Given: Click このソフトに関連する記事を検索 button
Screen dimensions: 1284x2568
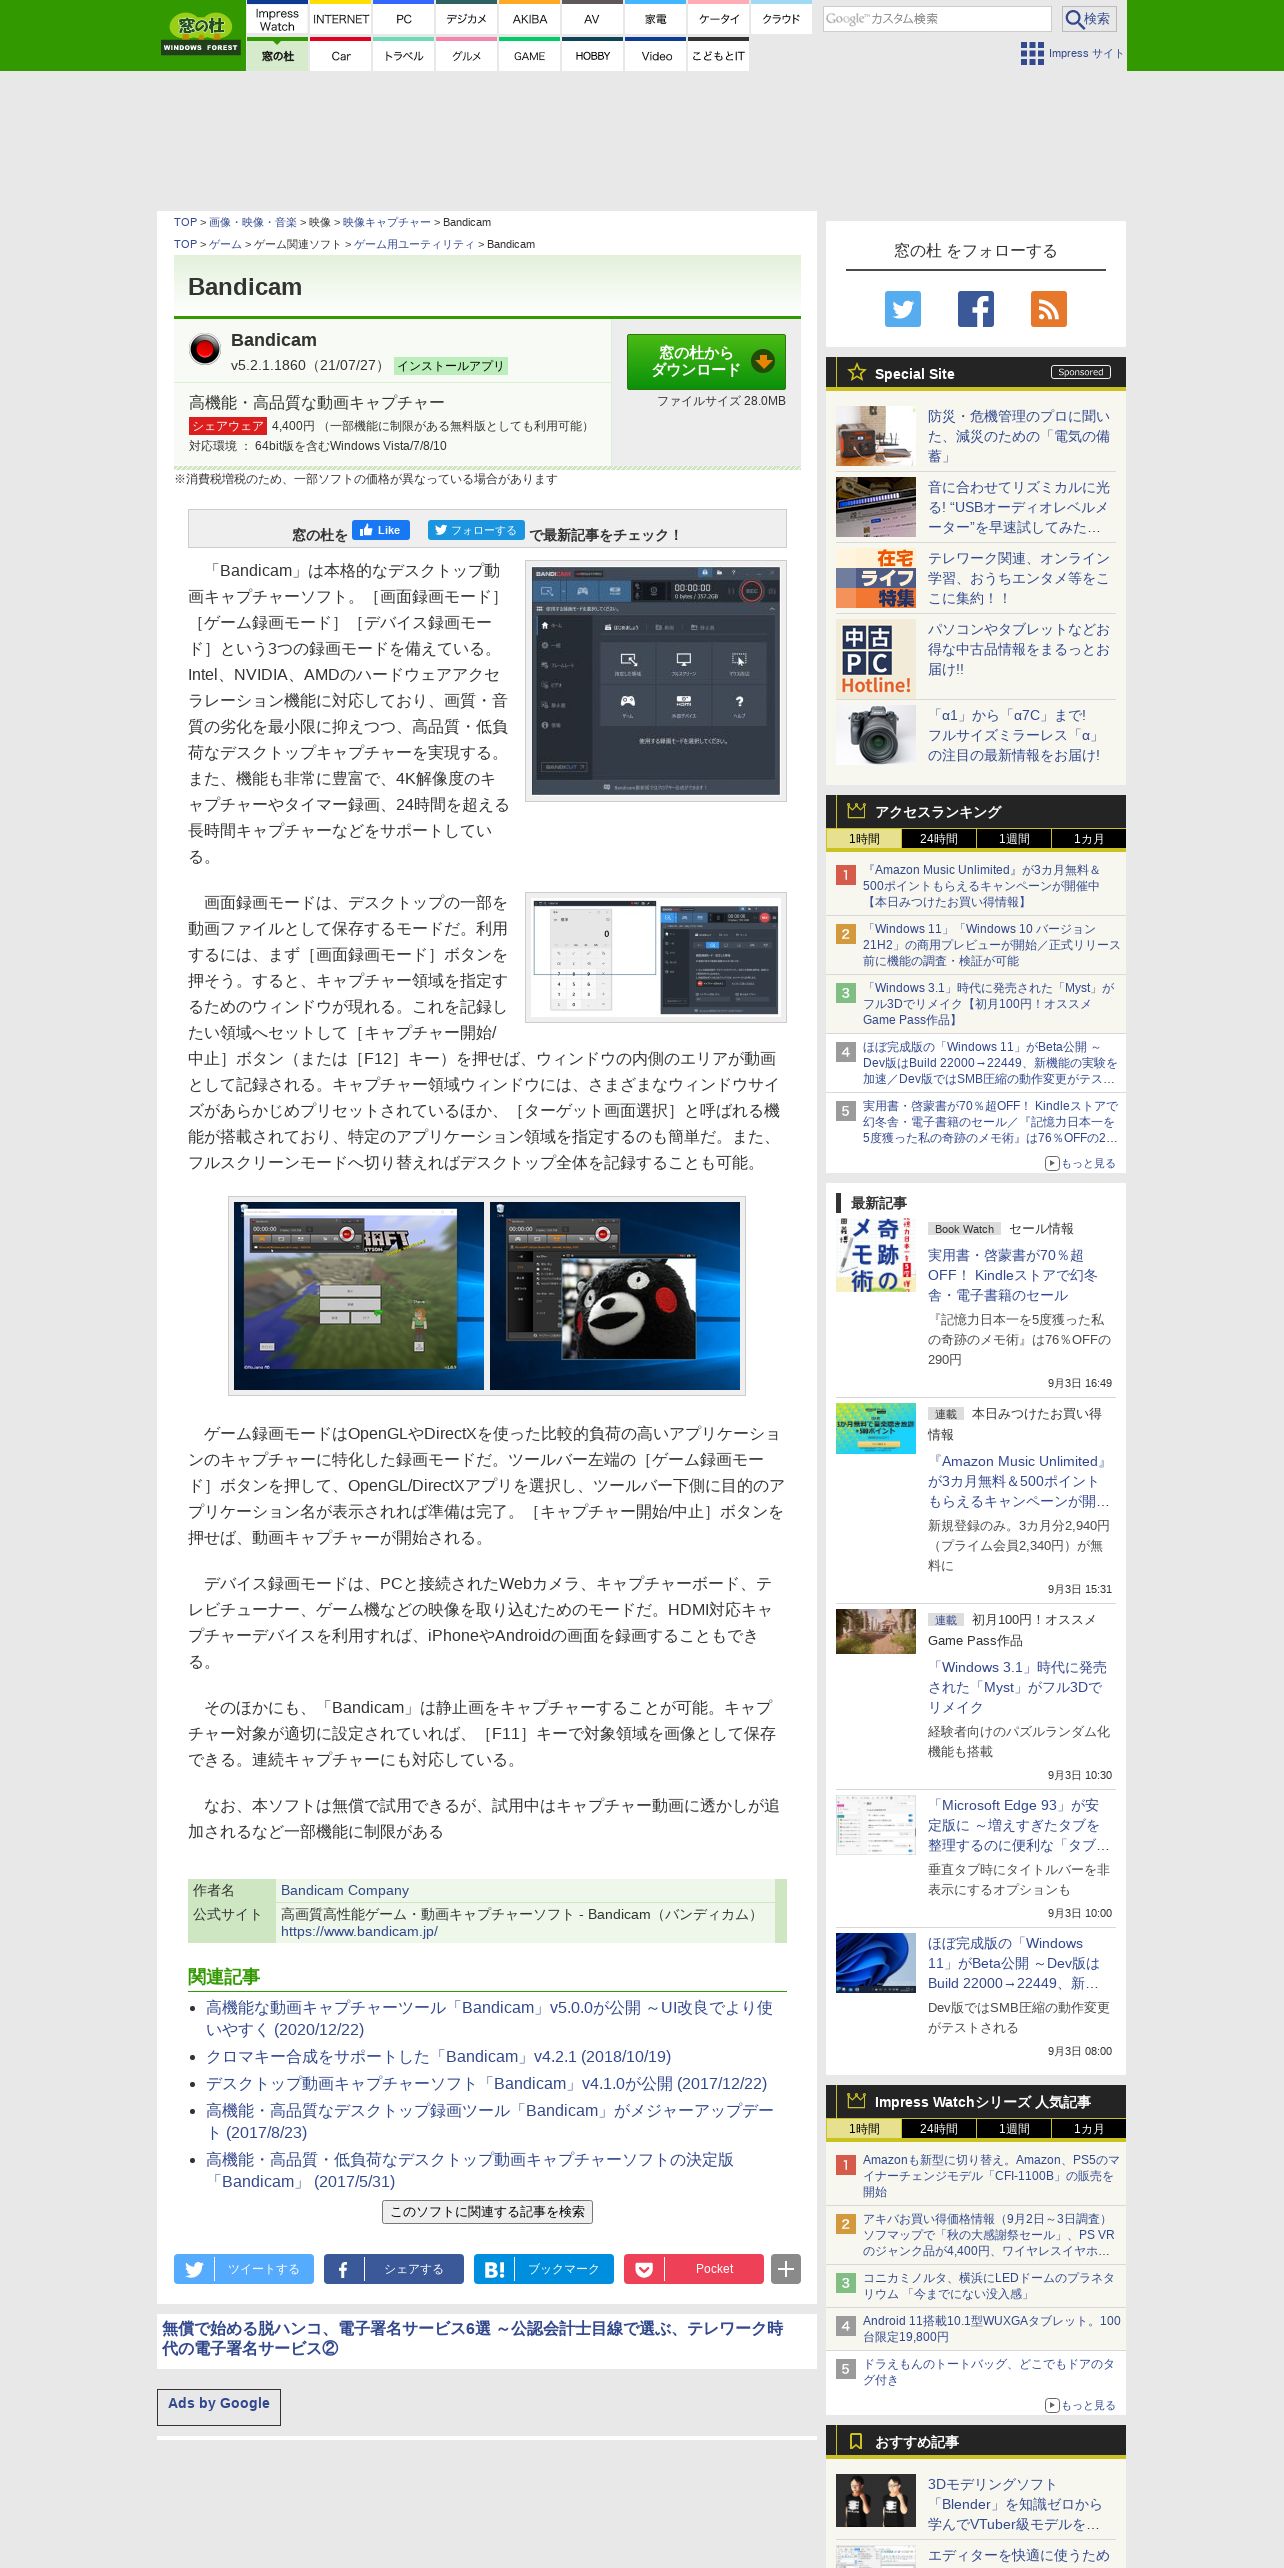Looking at the screenshot, I should point(487,2212).
